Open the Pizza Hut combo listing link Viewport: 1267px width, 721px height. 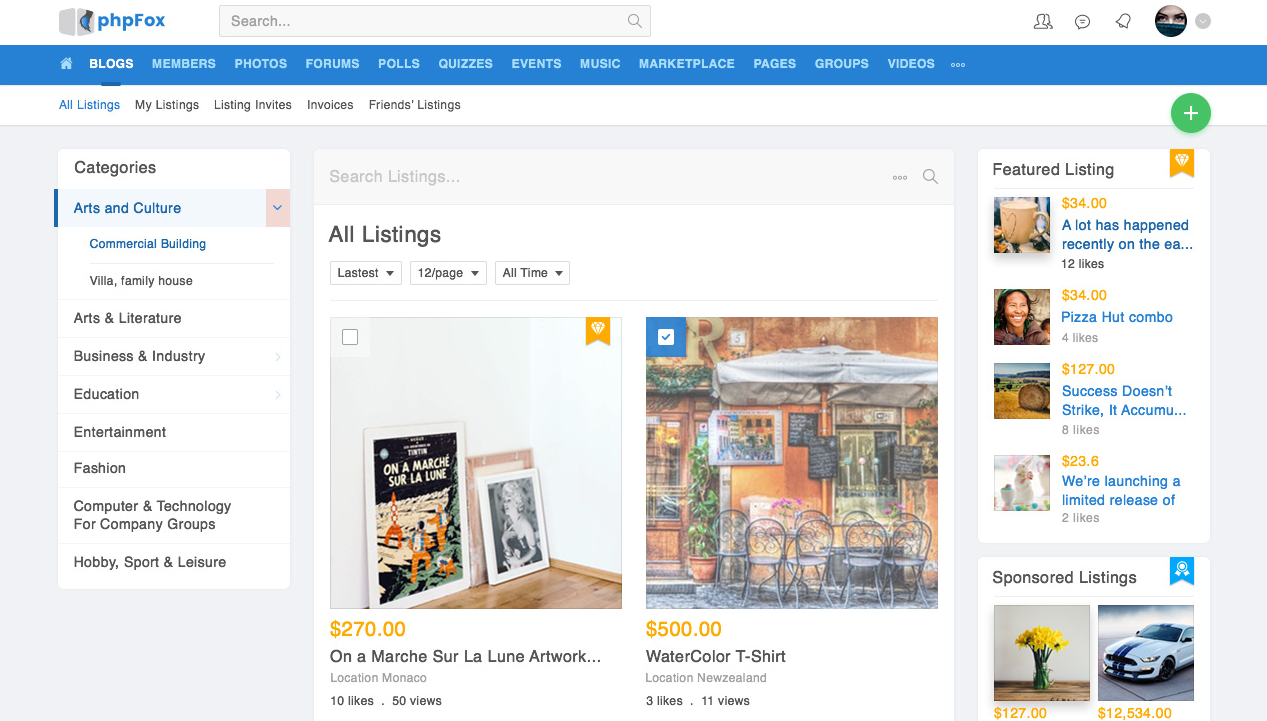1117,317
